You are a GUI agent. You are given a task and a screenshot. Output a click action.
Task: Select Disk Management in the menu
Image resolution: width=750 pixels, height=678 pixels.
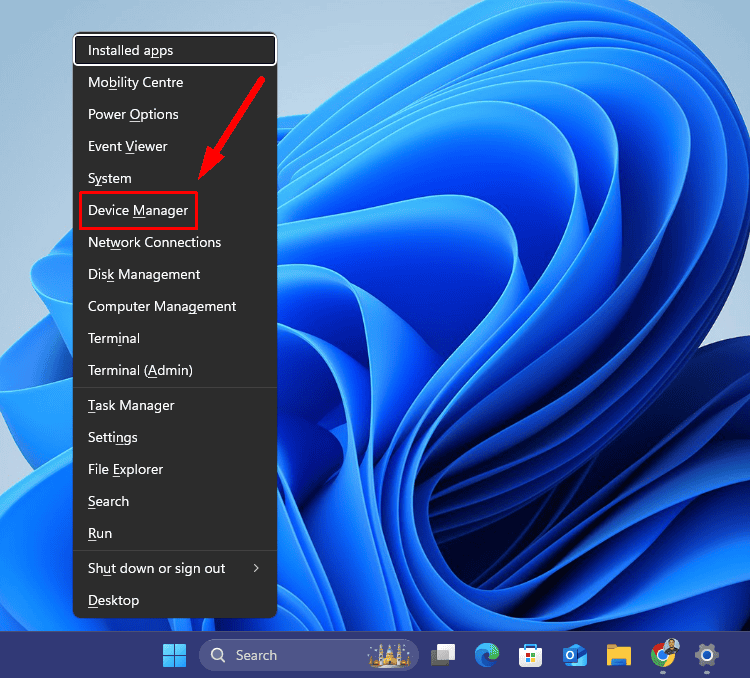point(144,274)
